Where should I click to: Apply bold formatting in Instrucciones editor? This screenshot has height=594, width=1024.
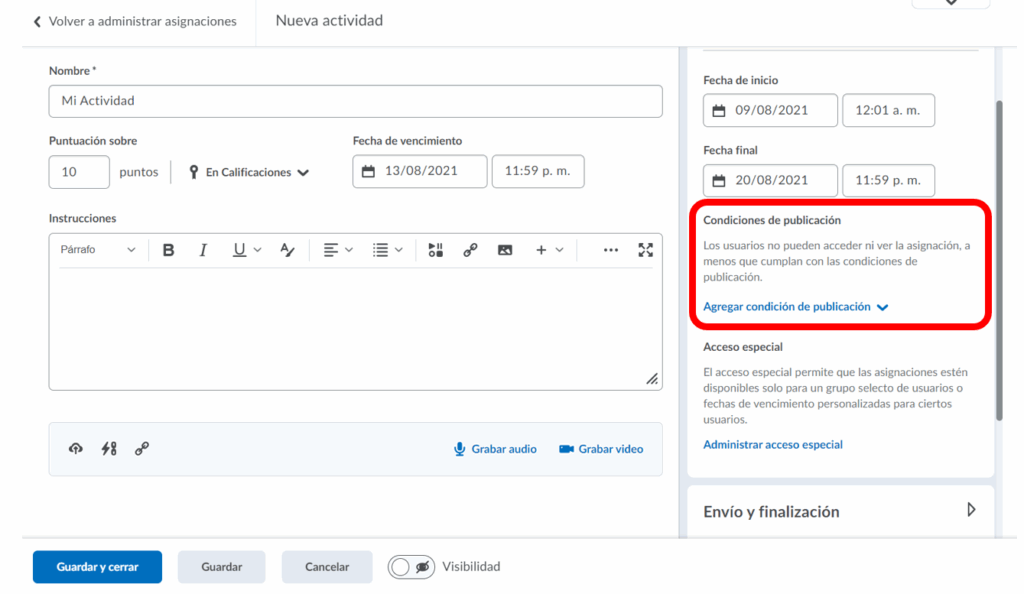[169, 250]
